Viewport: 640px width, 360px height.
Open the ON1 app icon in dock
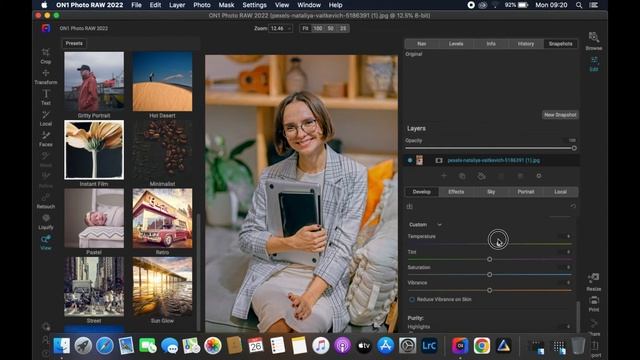[x=460, y=346]
